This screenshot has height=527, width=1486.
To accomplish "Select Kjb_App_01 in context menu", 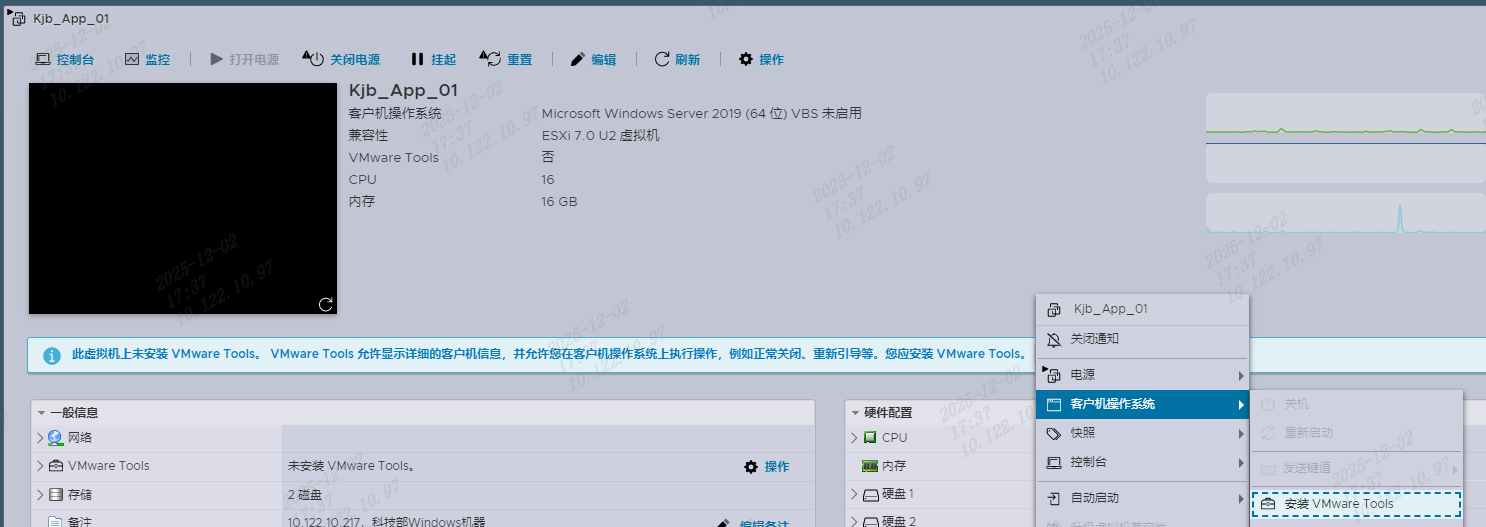I will coord(1143,309).
